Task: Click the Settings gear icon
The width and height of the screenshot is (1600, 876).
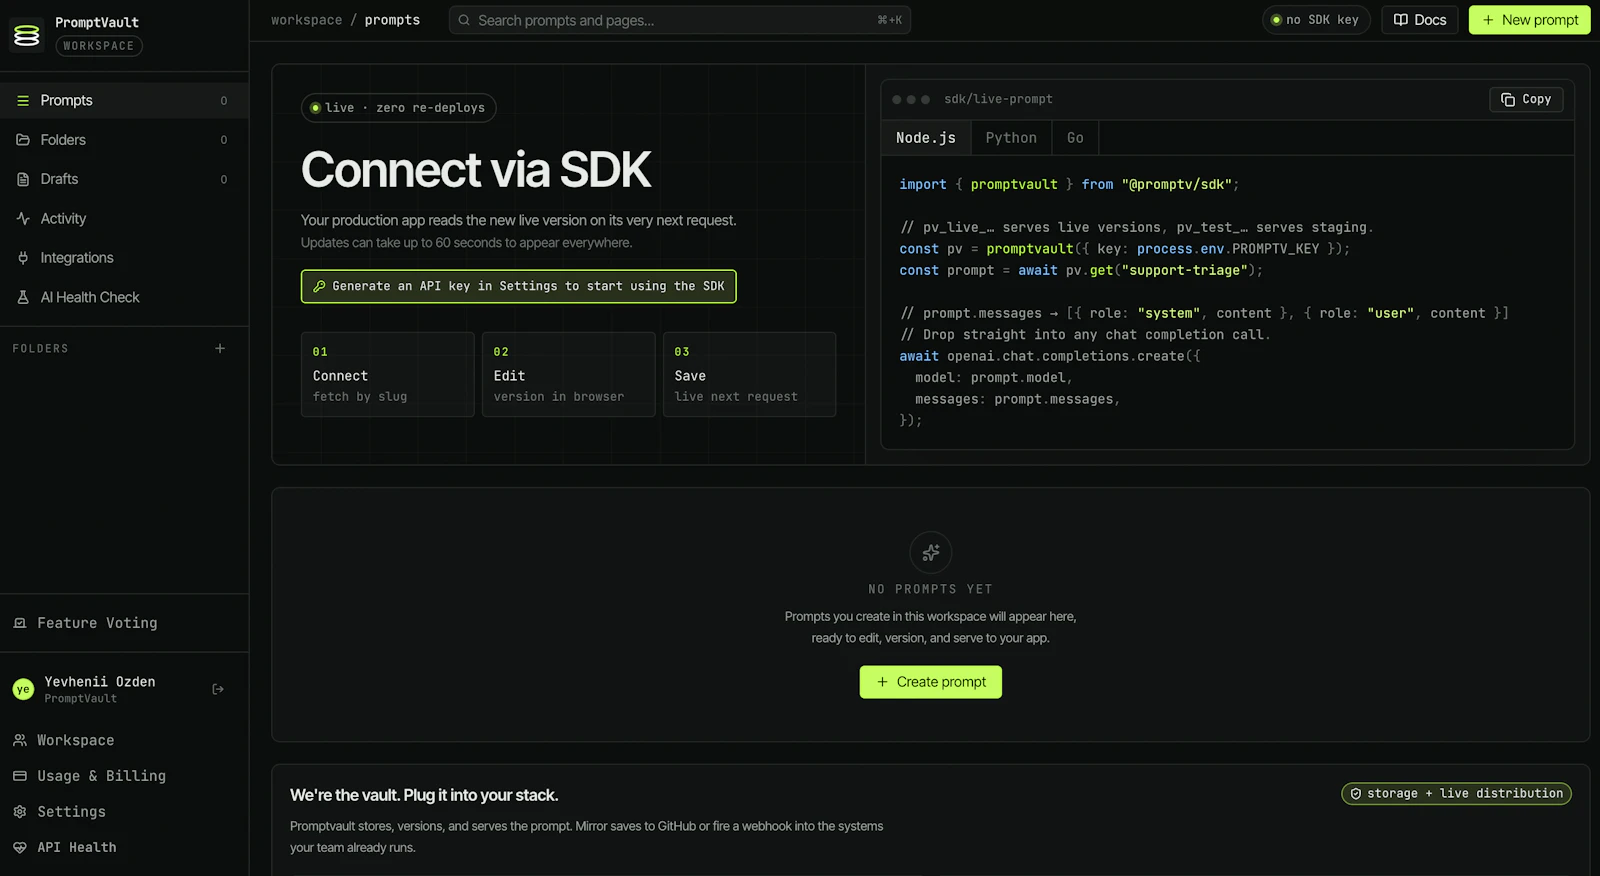Action: coord(20,812)
